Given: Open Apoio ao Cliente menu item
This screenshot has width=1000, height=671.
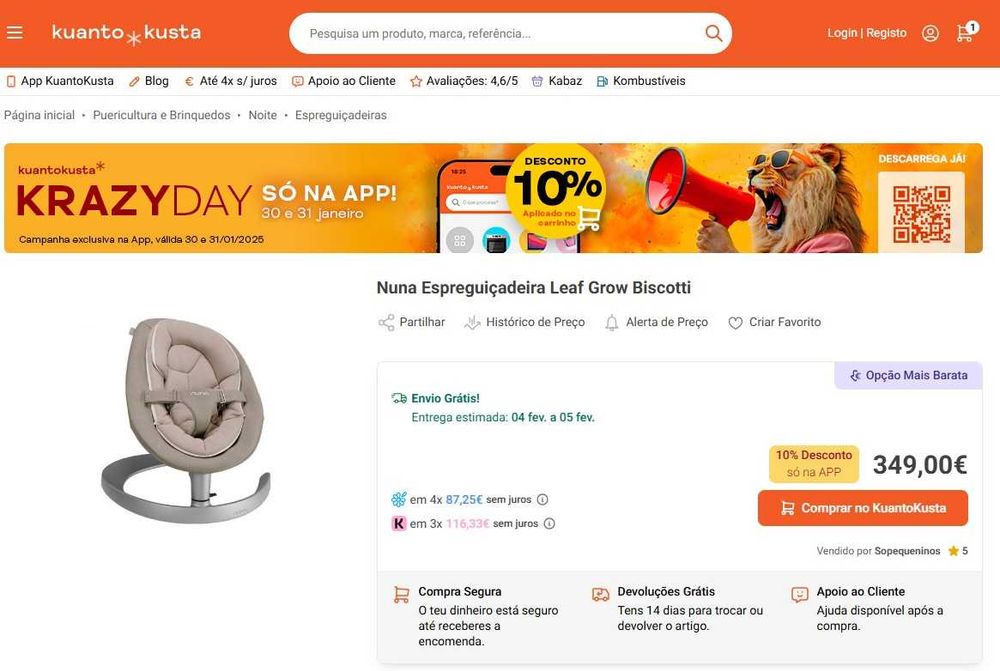Looking at the screenshot, I should click(x=344, y=81).
